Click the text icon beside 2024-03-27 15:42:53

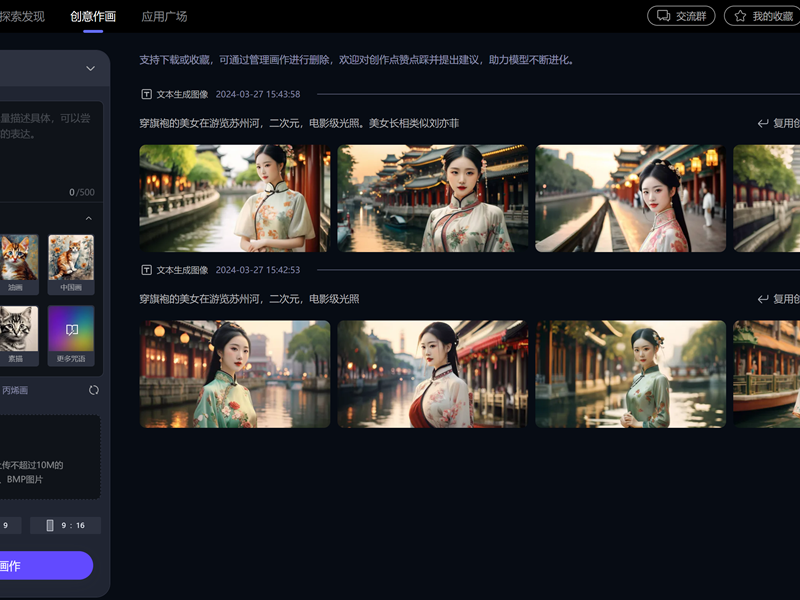pos(146,270)
